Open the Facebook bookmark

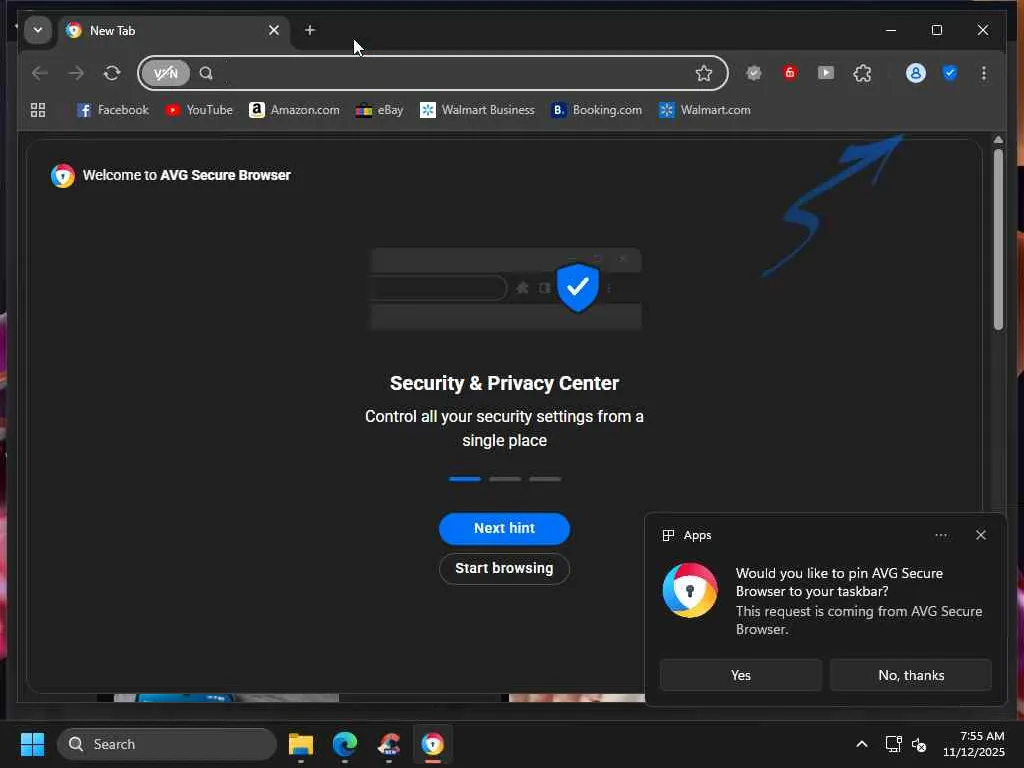point(113,110)
